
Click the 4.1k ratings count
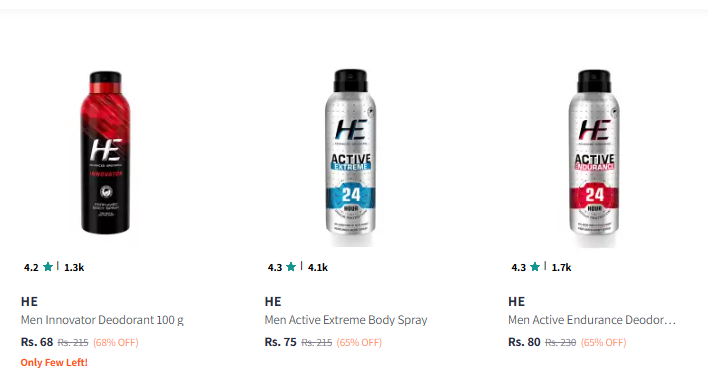318,268
